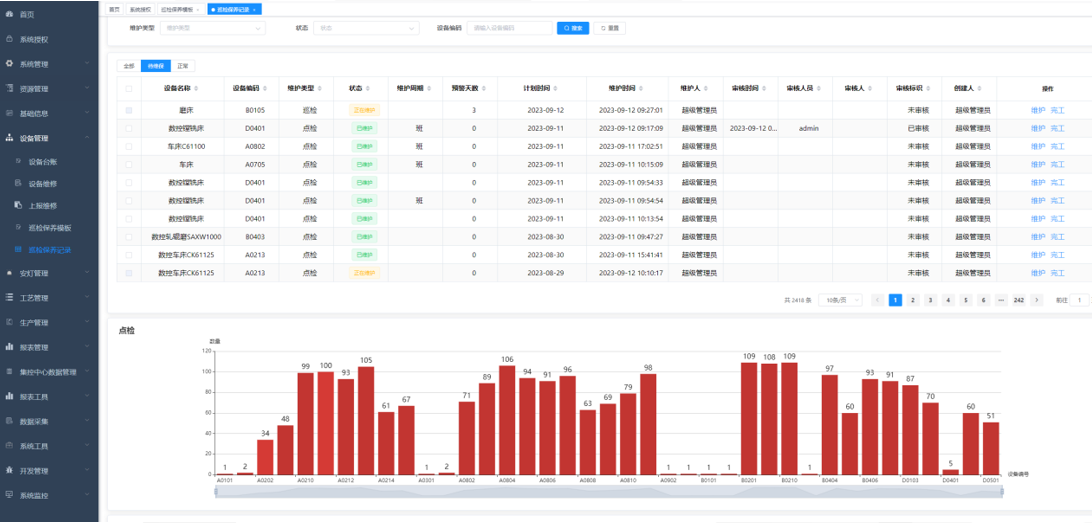
Task: Sort the table by 设备名称 column sort icon
Action: click(x=198, y=88)
